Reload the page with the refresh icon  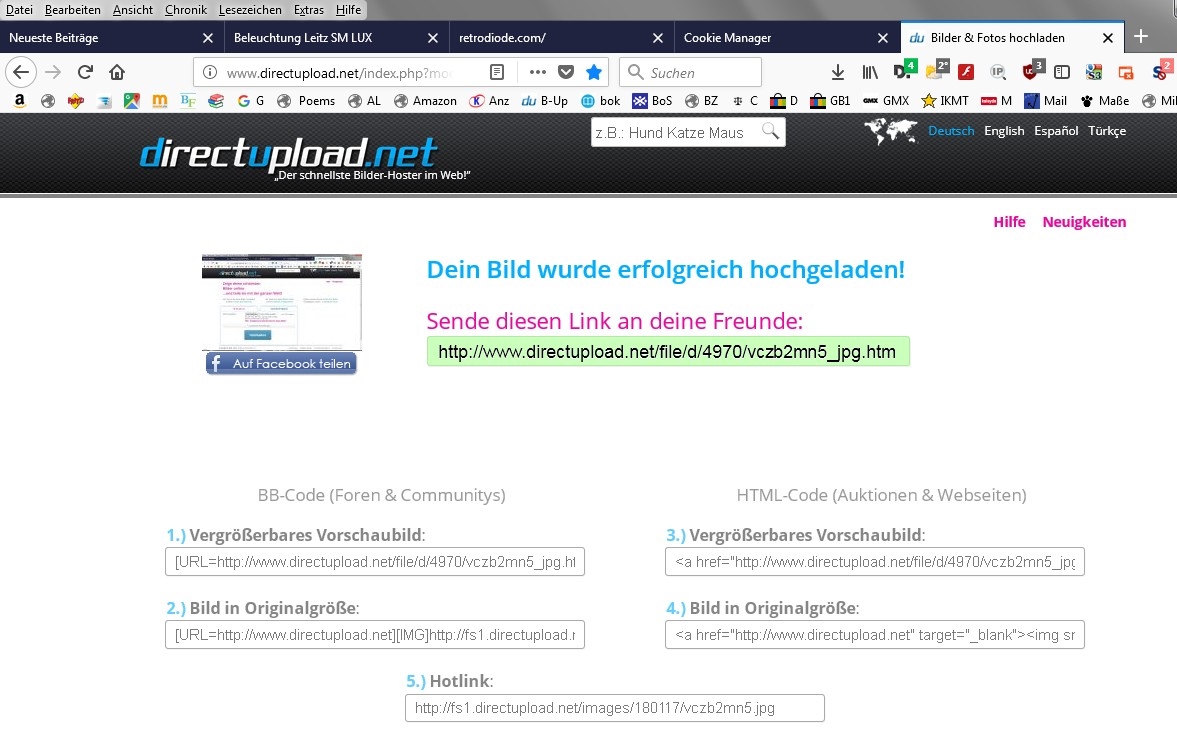click(85, 72)
